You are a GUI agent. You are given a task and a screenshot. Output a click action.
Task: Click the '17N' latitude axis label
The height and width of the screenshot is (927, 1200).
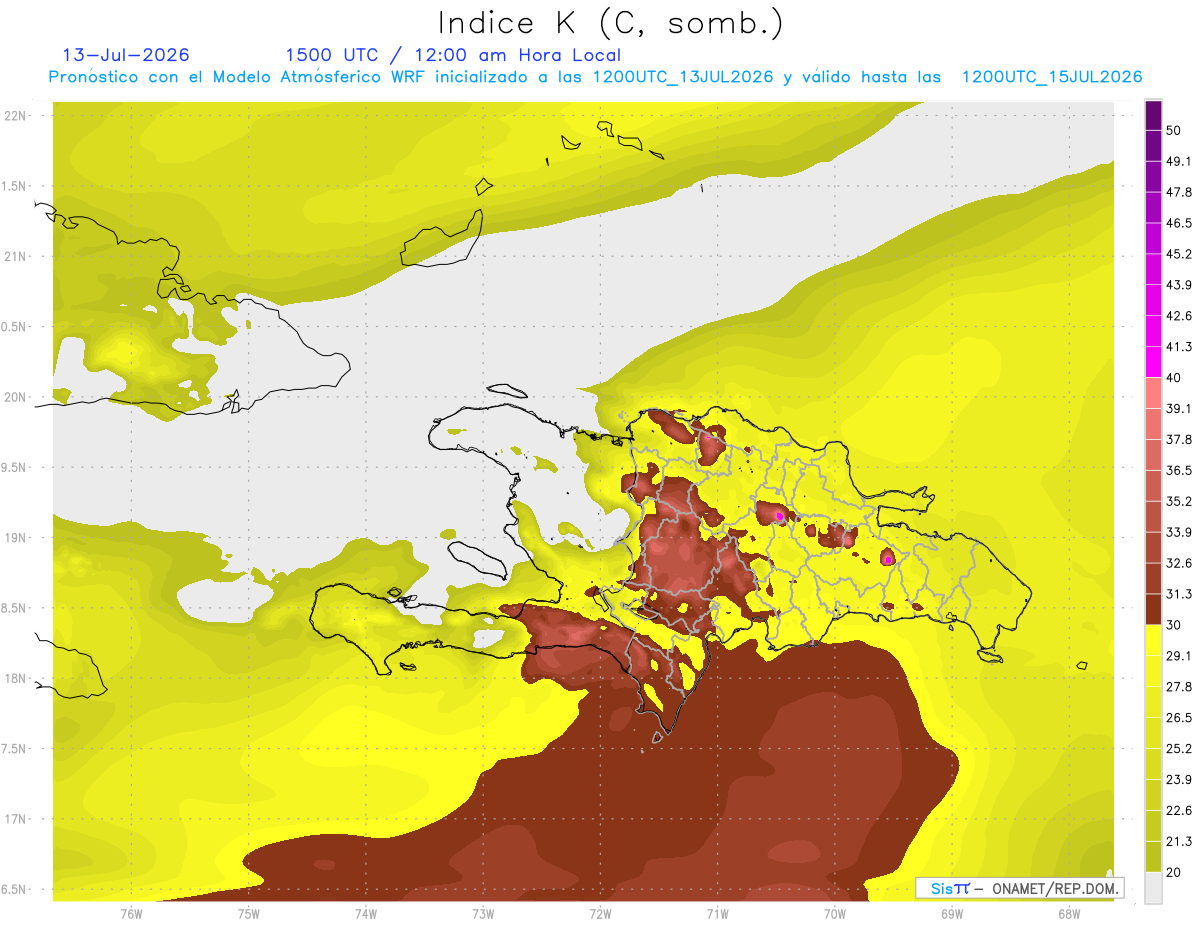click(17, 820)
